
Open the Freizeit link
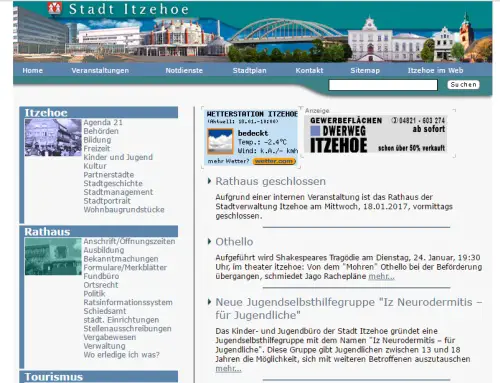[97, 148]
